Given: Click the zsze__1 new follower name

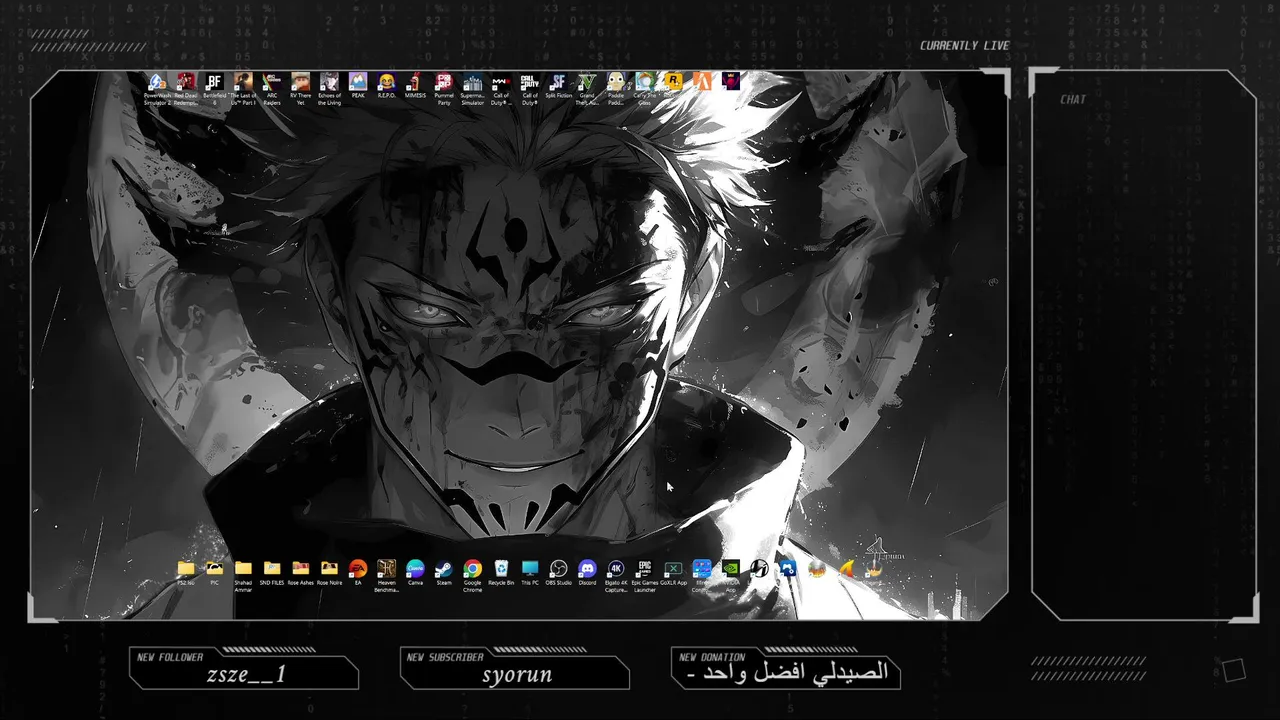Looking at the screenshot, I should 246,675.
